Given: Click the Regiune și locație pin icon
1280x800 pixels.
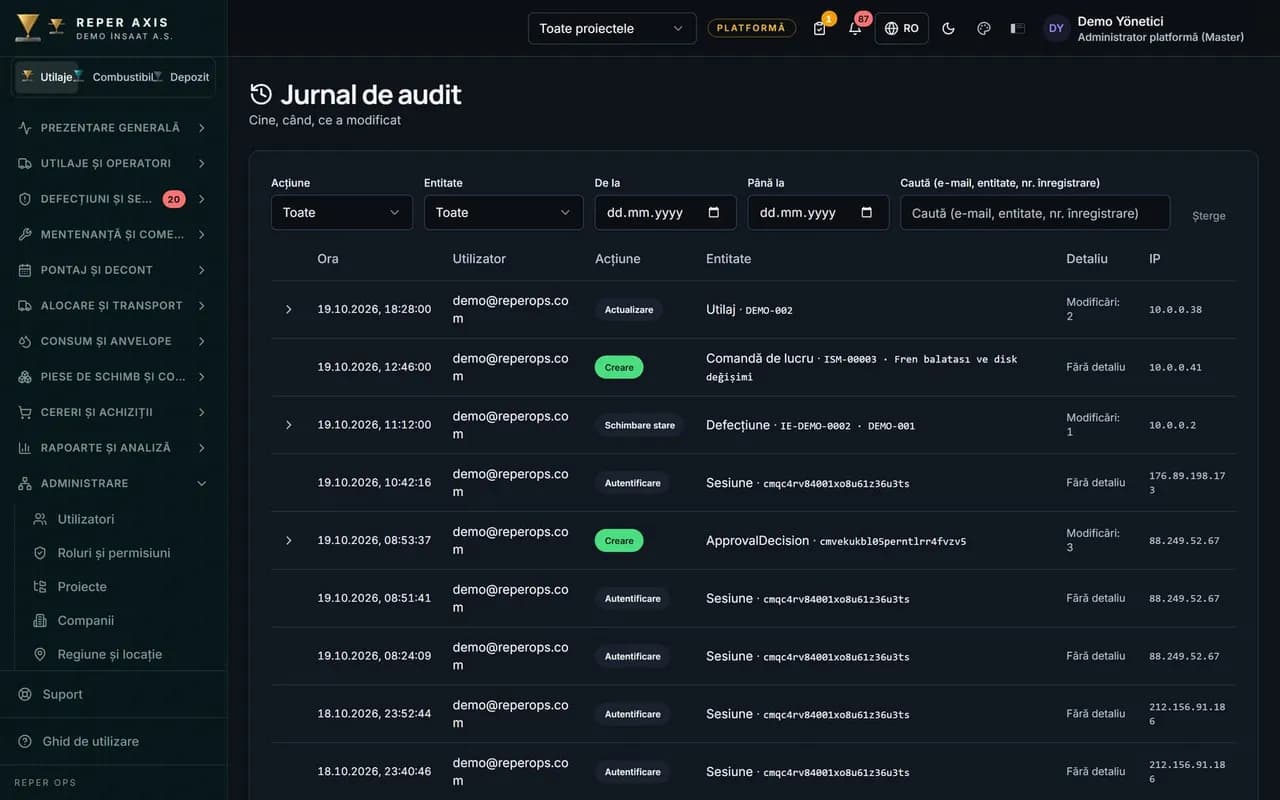Looking at the screenshot, I should (40, 654).
